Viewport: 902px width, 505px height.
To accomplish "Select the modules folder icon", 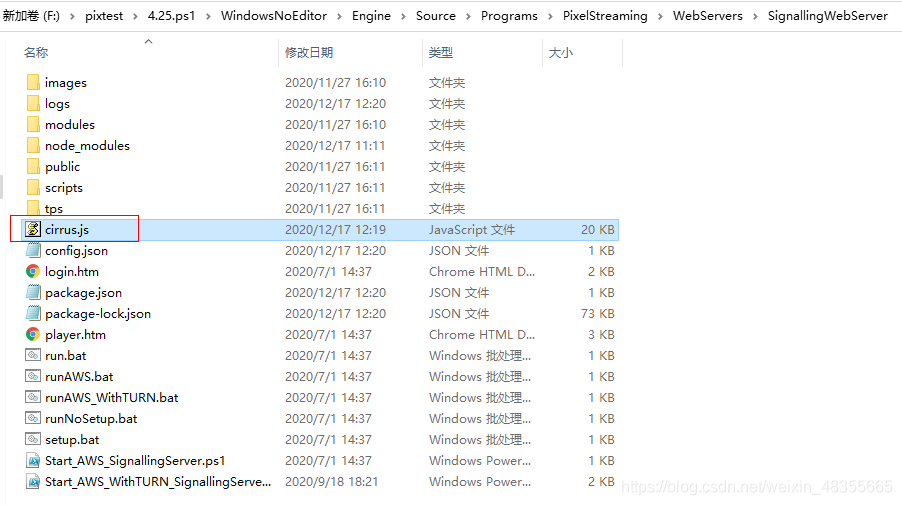I will coord(33,124).
